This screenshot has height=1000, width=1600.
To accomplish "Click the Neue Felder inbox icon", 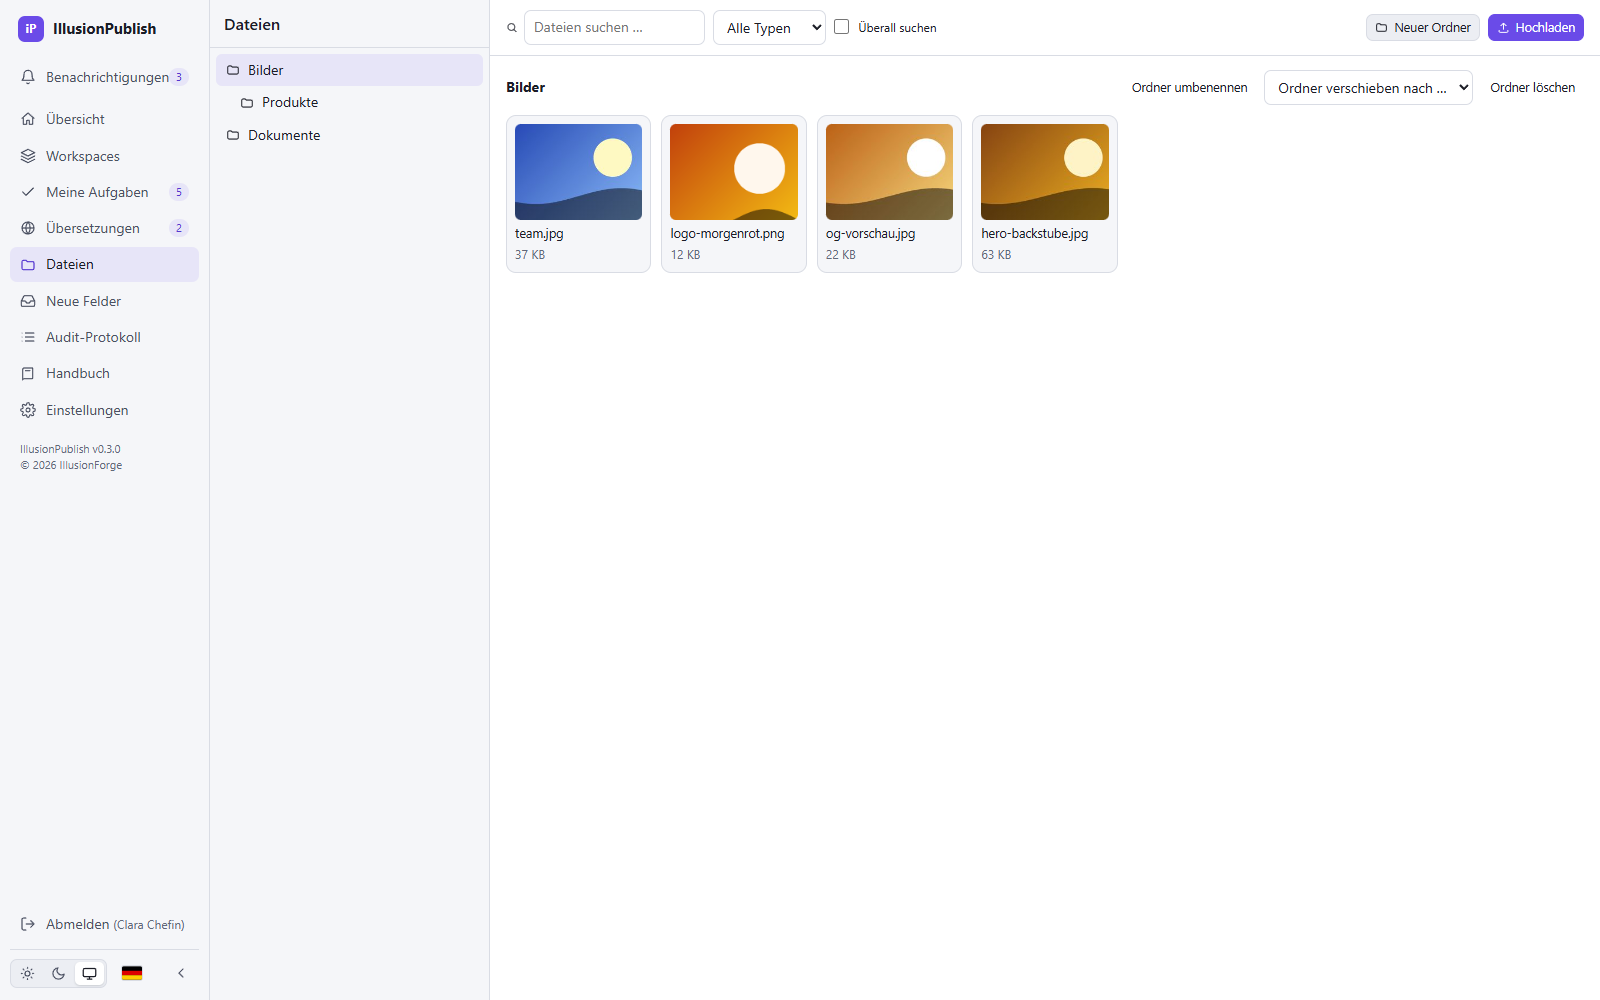I will pyautogui.click(x=28, y=301).
